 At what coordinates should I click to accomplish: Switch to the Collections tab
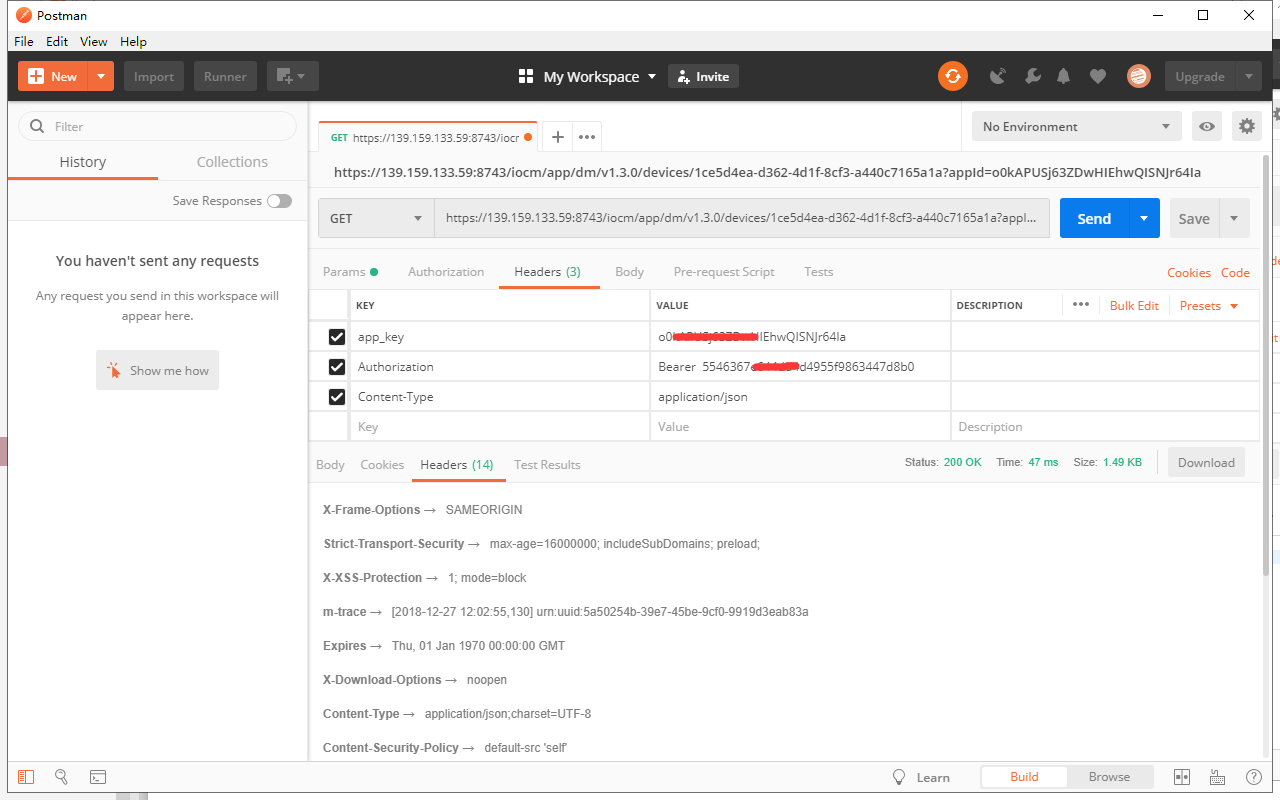point(232,162)
